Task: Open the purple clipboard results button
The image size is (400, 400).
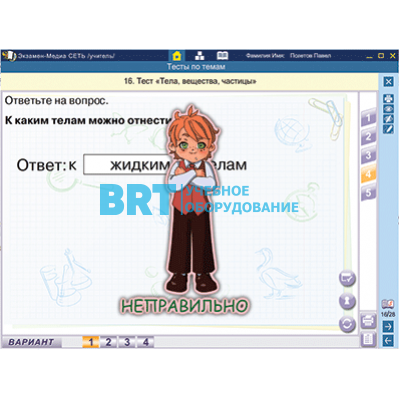Action: pos(368,339)
